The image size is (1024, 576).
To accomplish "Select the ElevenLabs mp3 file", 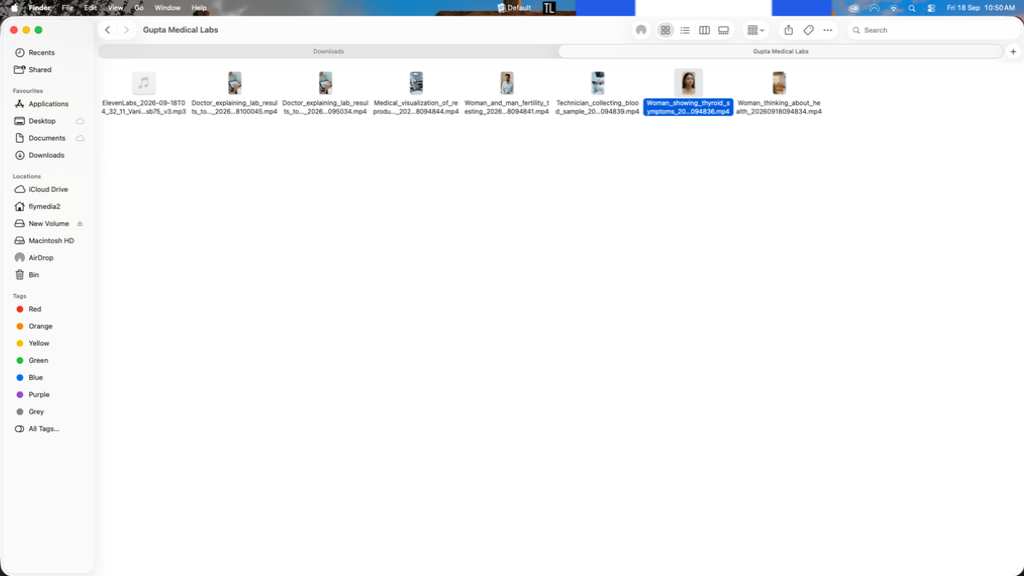I will point(144,93).
